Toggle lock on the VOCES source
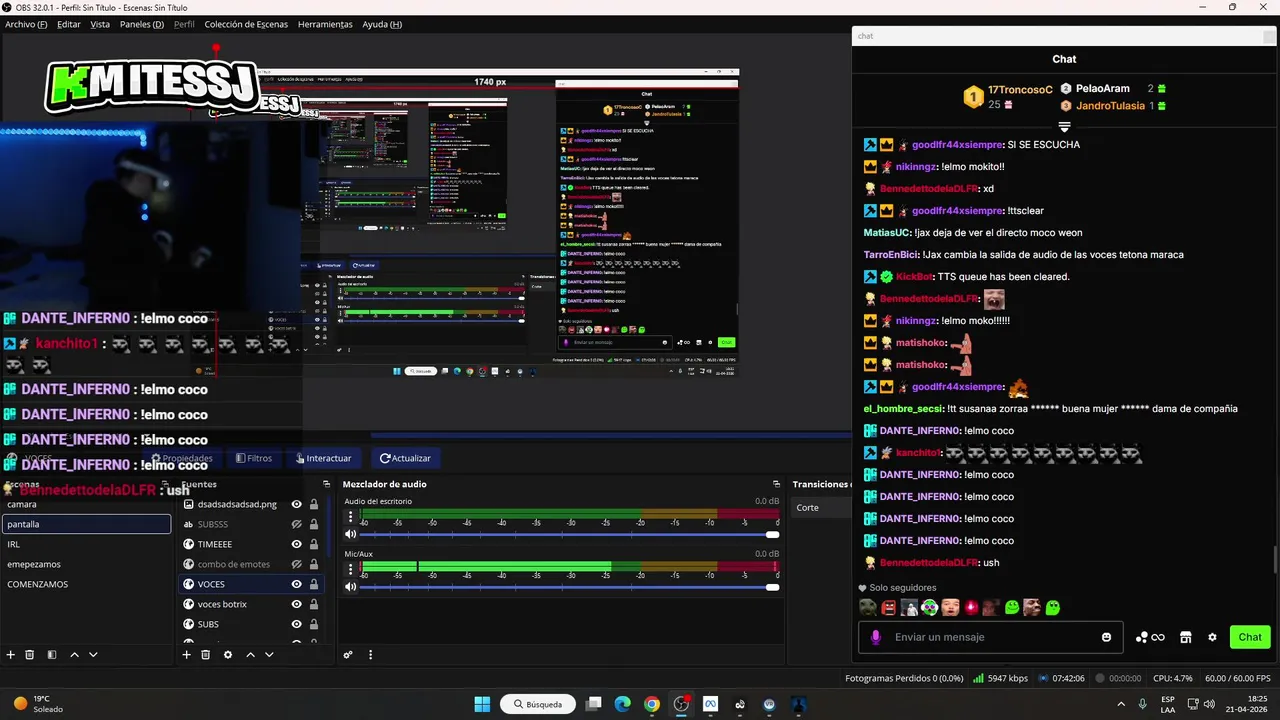 pos(314,584)
